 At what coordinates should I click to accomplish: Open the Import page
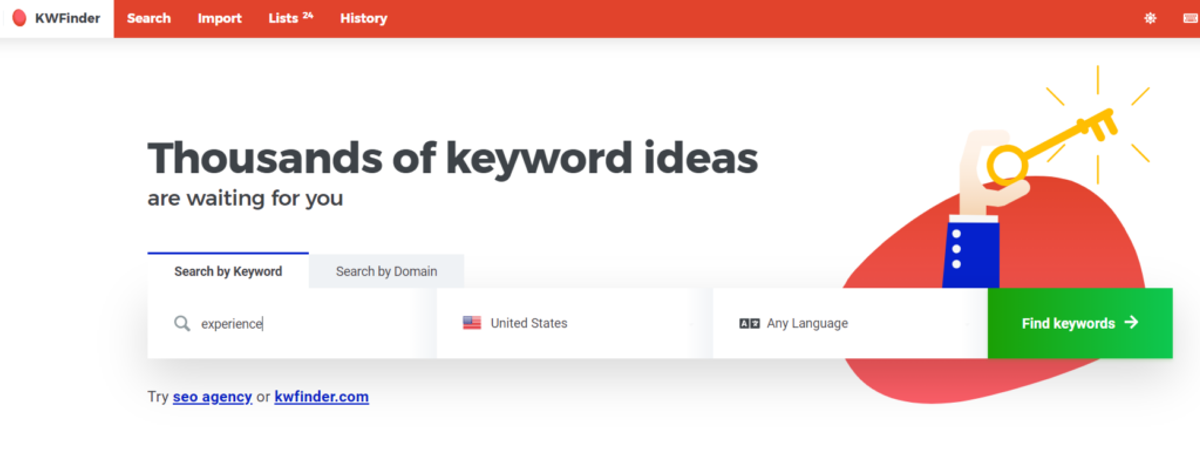[220, 18]
